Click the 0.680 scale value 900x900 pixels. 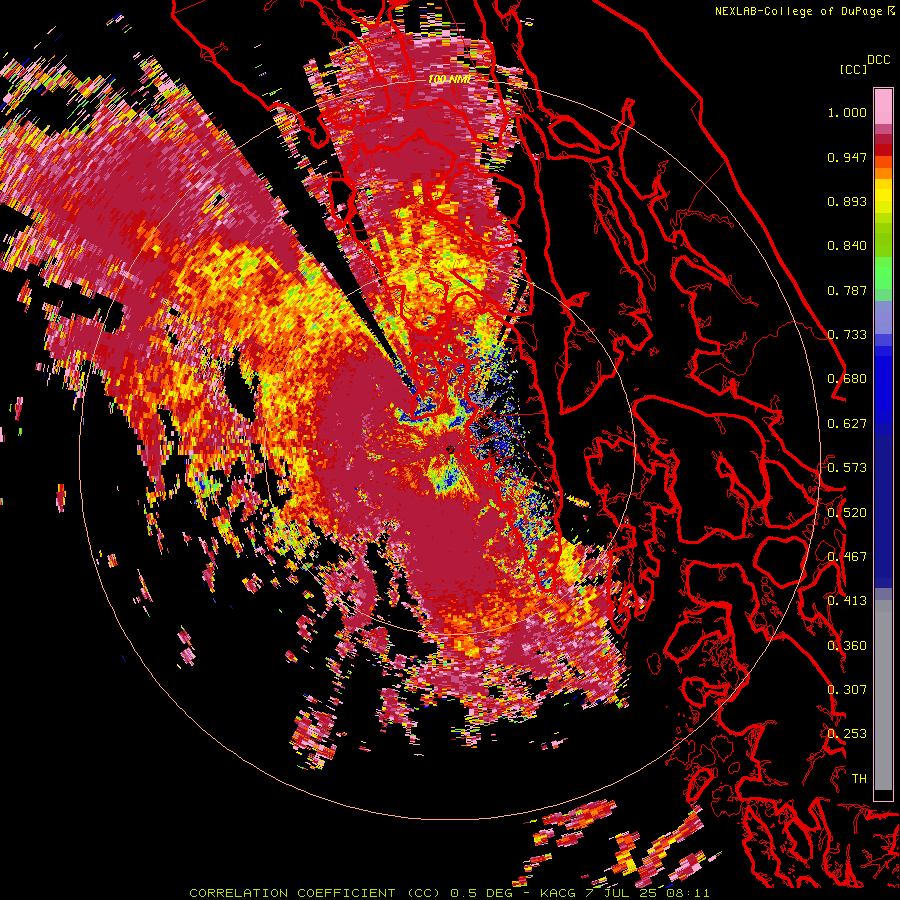pyautogui.click(x=847, y=379)
